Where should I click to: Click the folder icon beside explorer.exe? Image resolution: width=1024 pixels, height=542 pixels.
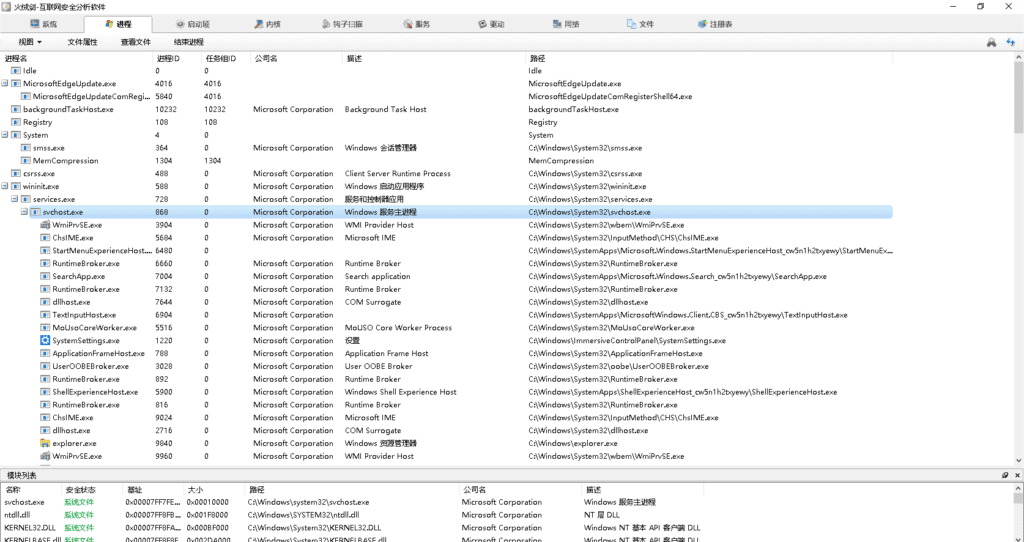[x=45, y=443]
